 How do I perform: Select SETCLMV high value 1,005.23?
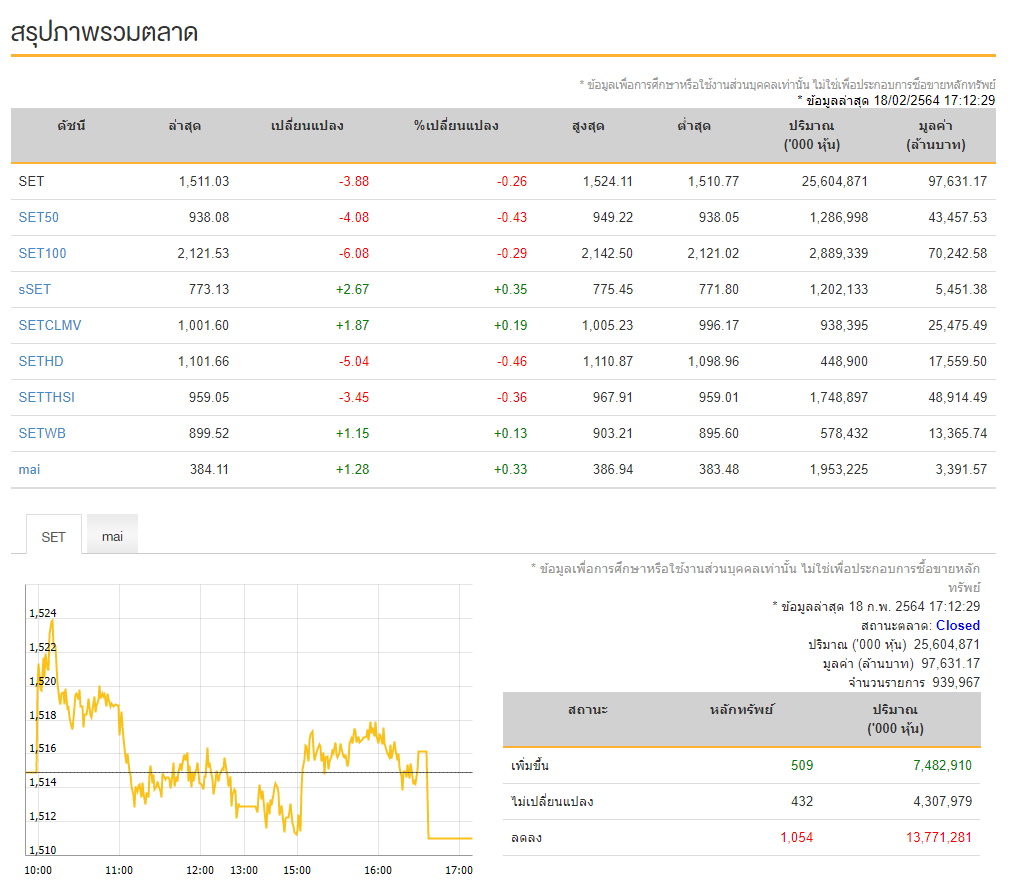click(x=607, y=325)
